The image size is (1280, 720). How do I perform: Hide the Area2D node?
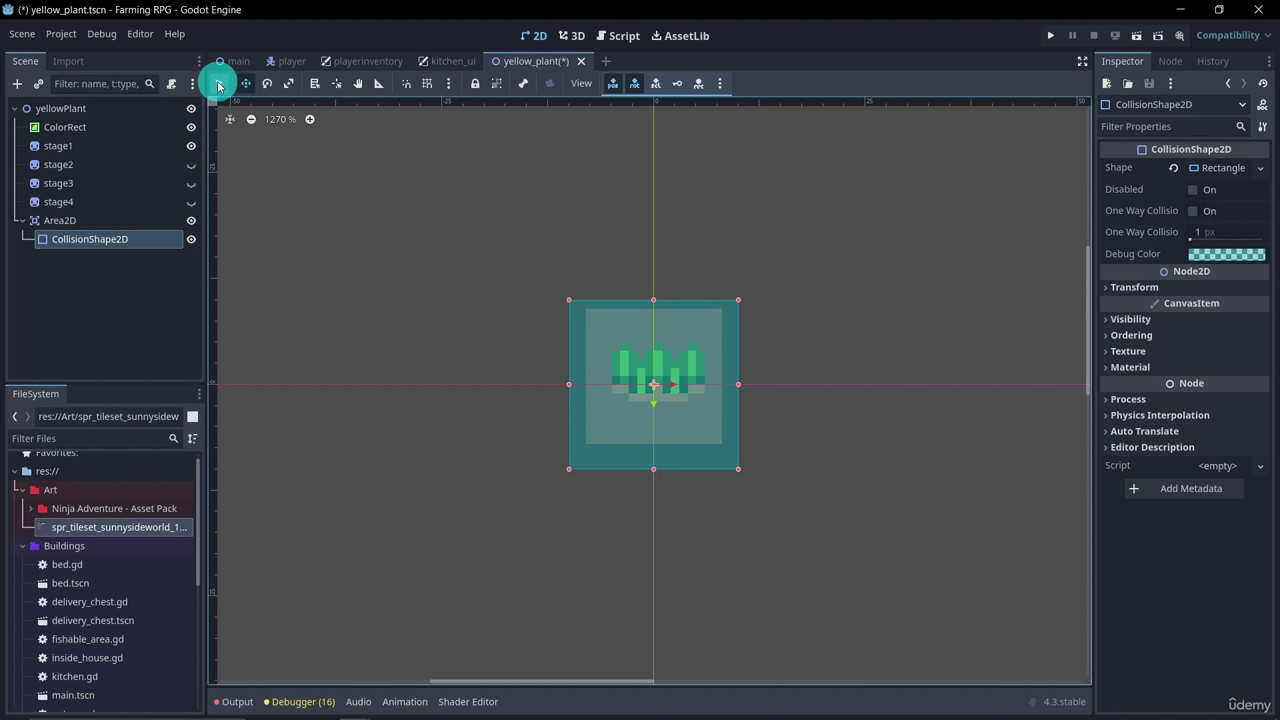coord(191,221)
